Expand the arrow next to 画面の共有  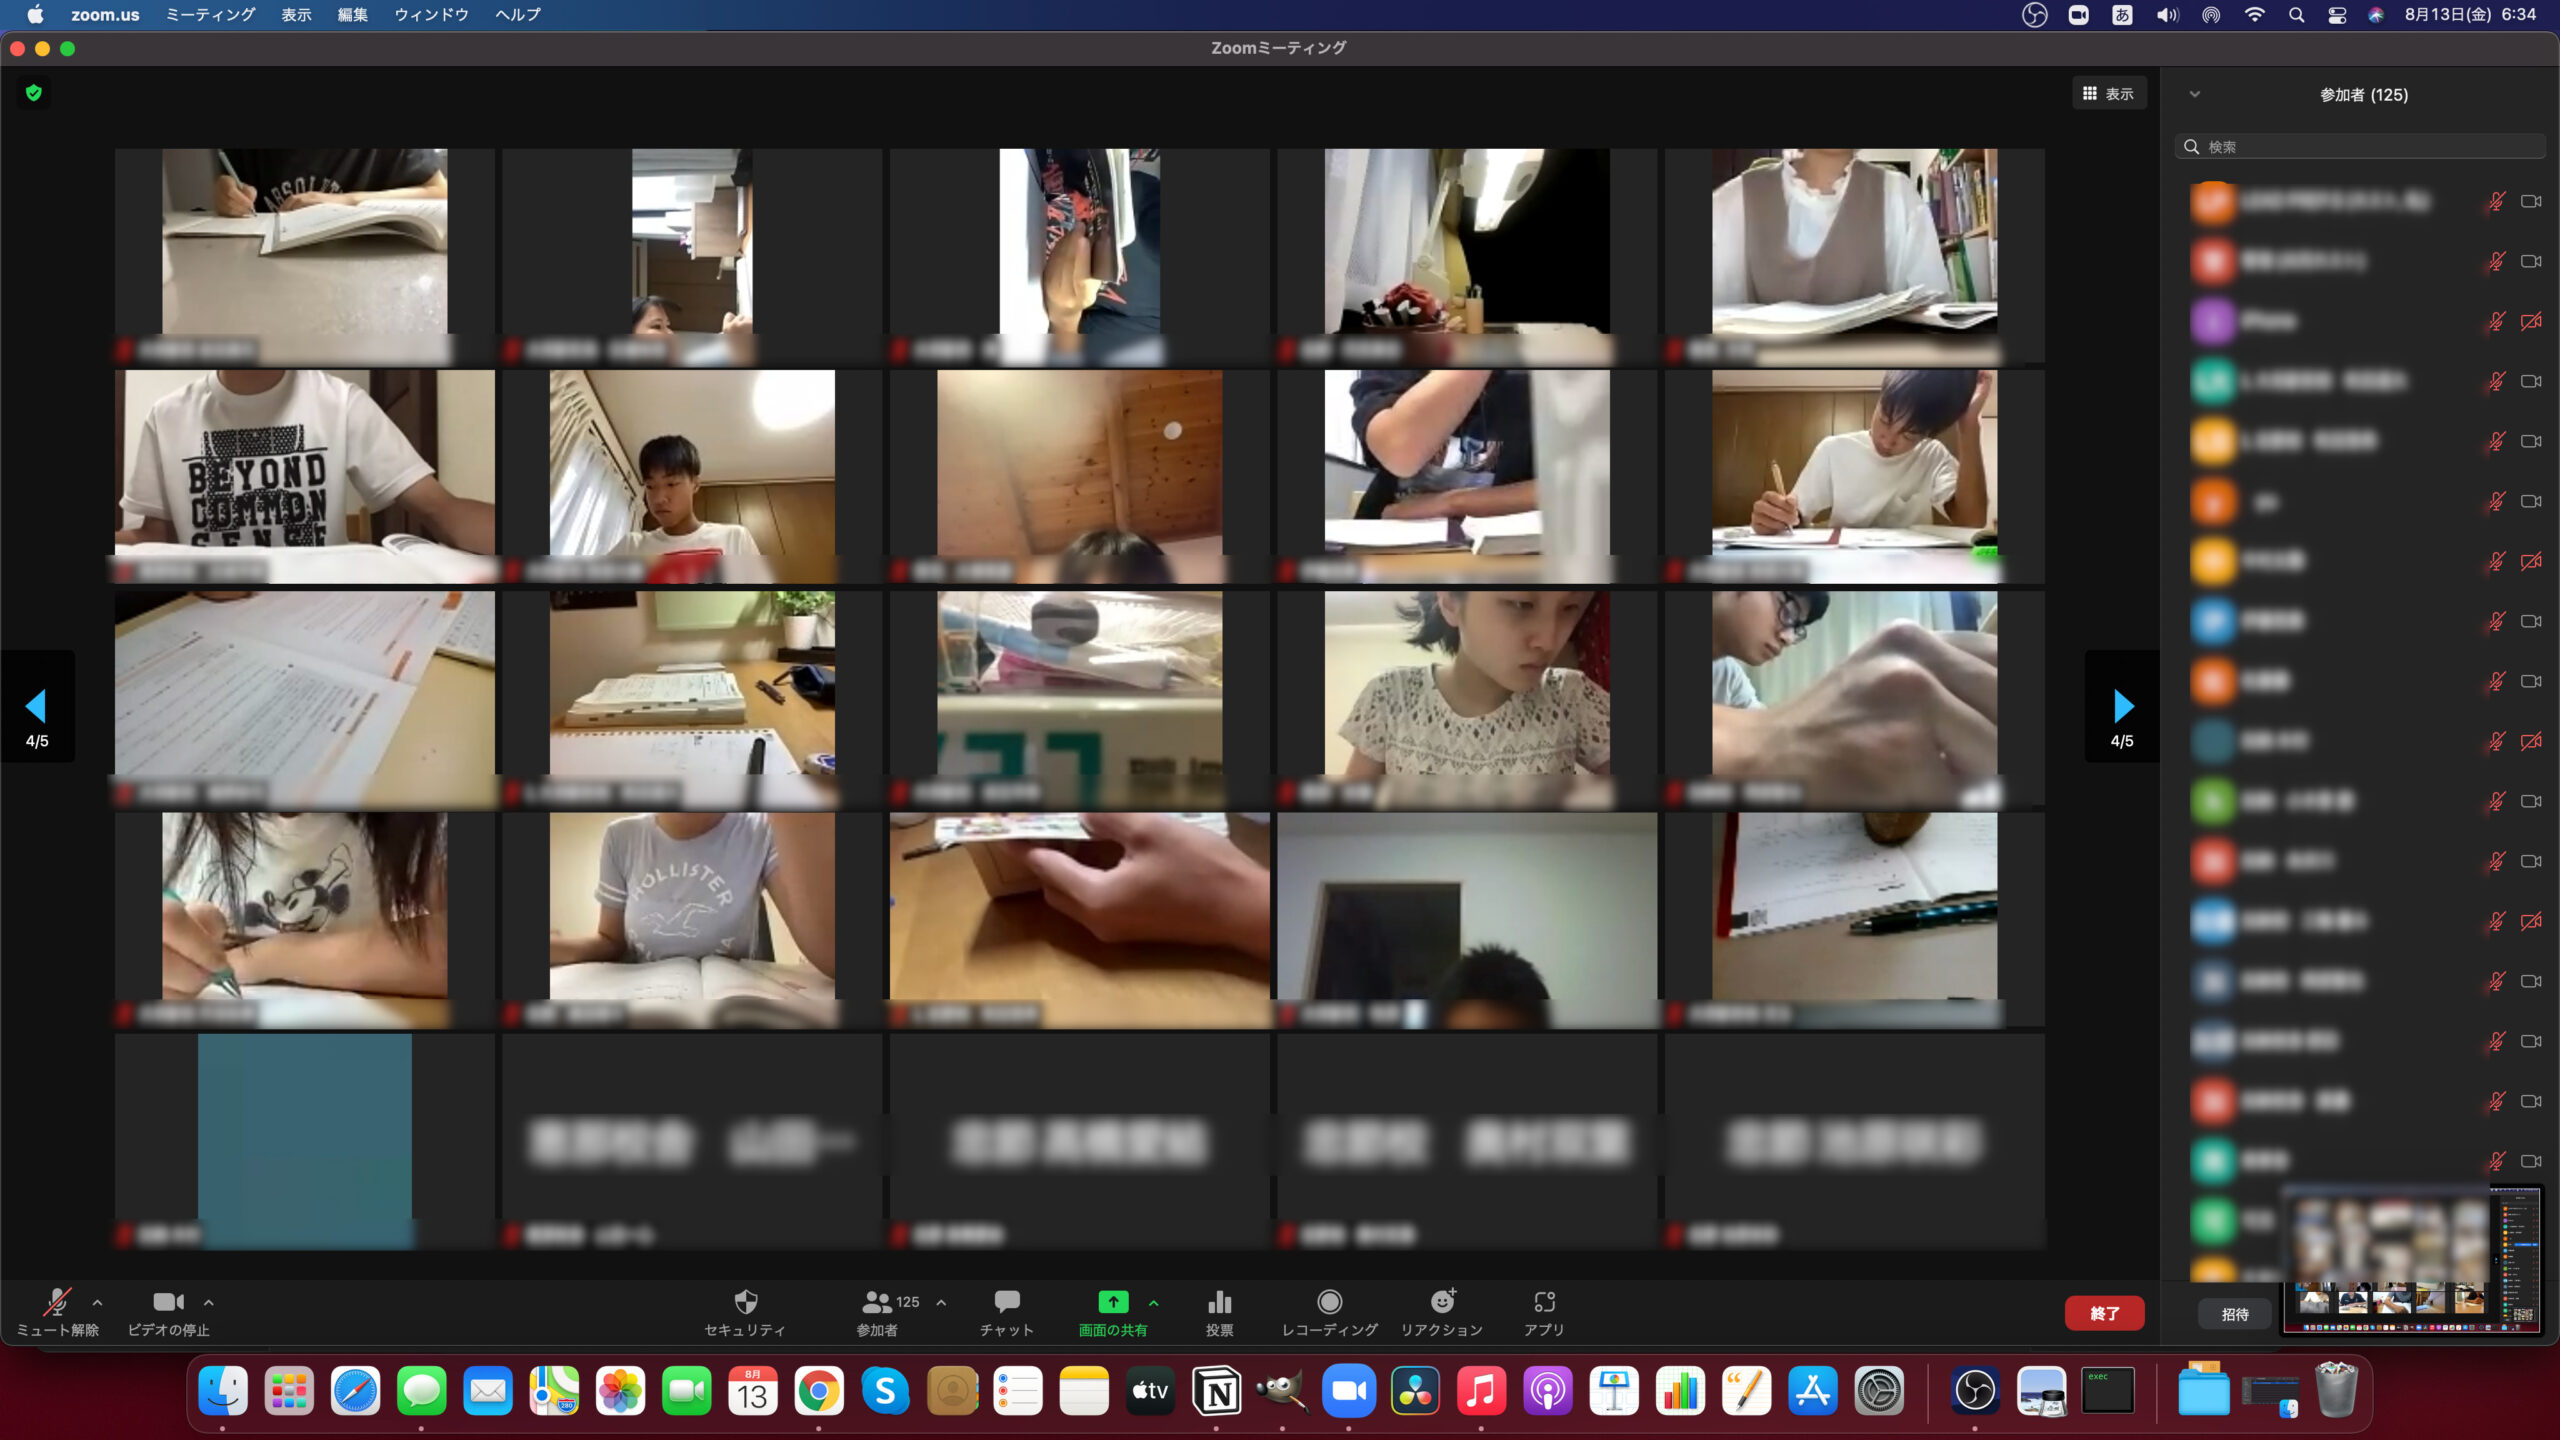[1153, 1303]
